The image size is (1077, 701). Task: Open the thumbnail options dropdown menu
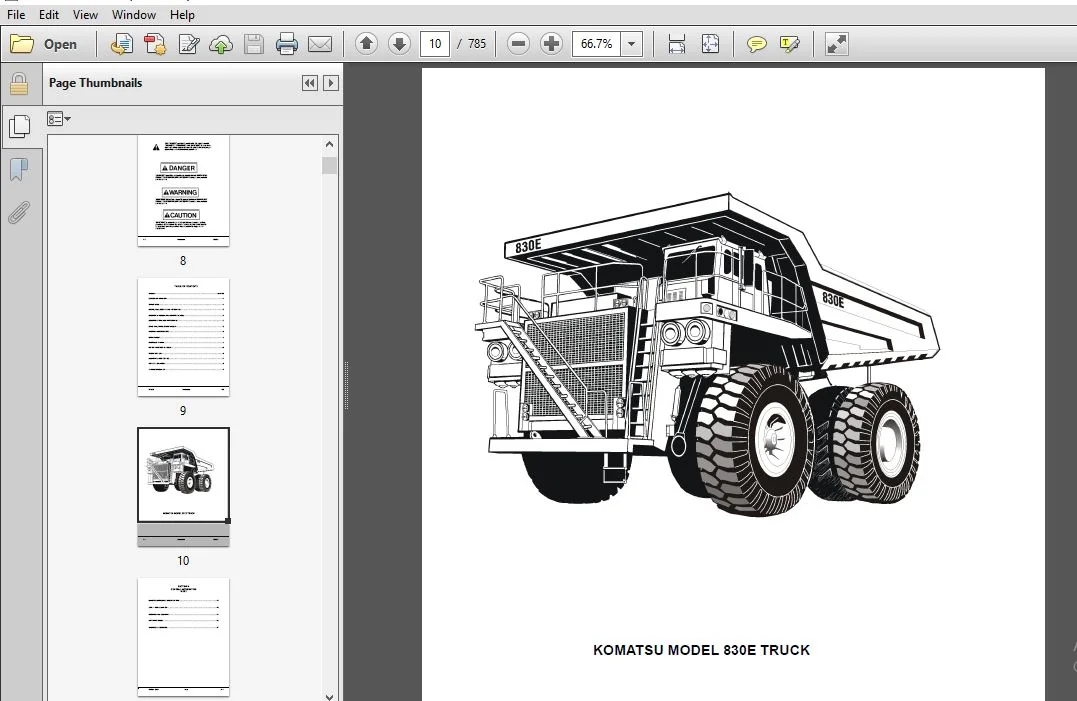[x=59, y=119]
